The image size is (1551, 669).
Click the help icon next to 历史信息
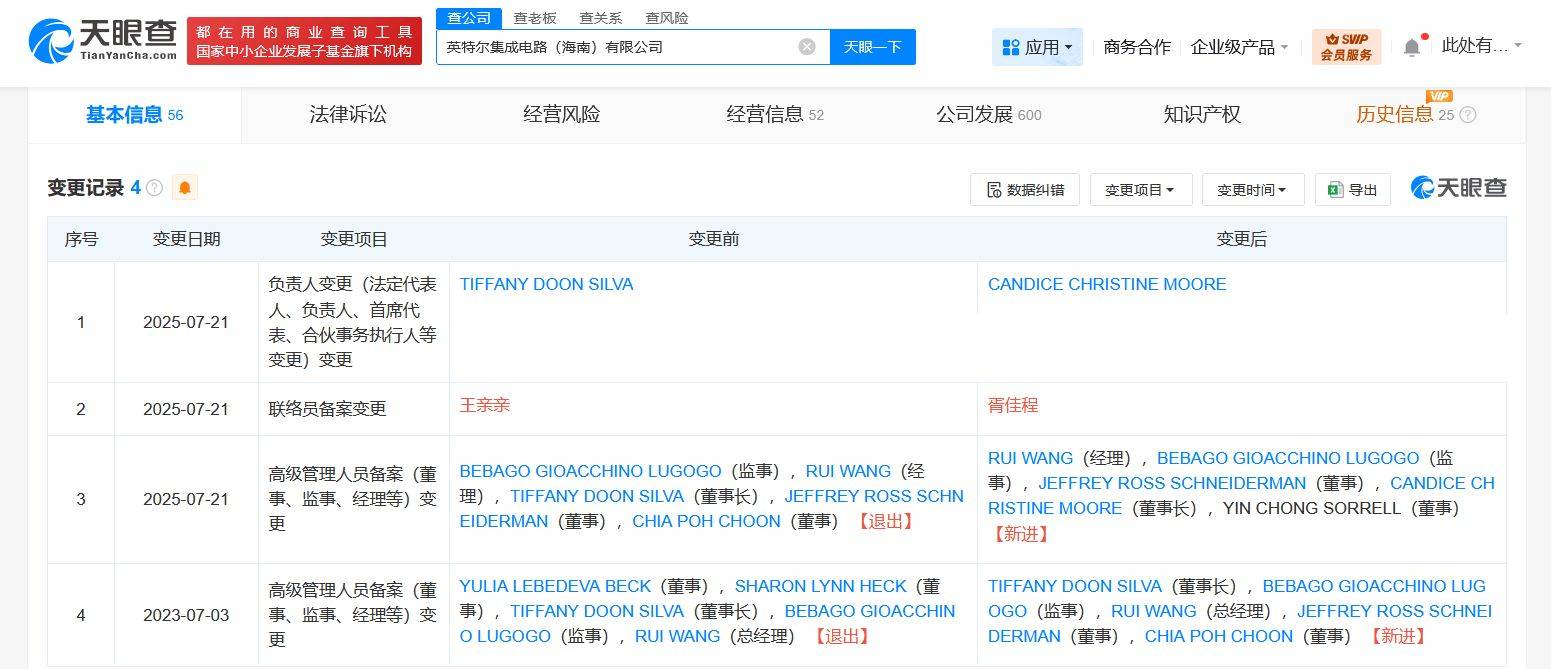coord(1468,115)
